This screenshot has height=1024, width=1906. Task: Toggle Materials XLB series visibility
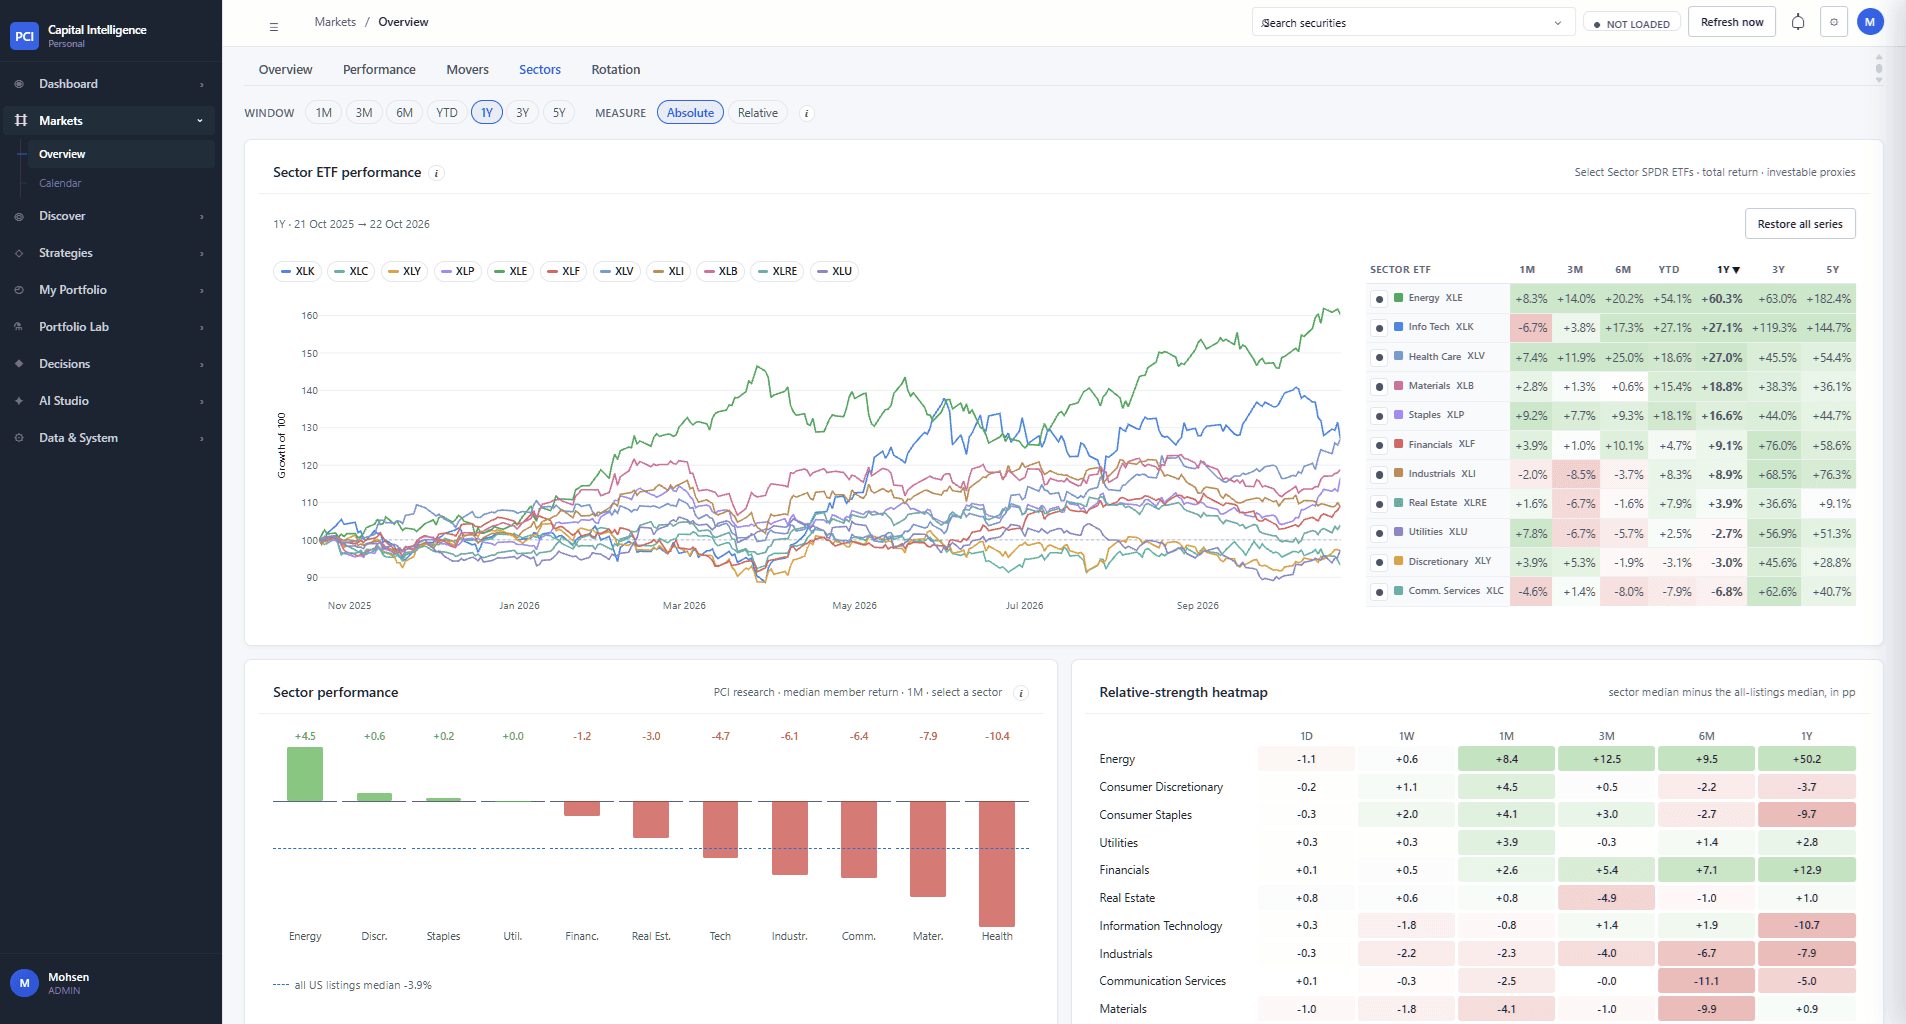pos(1379,387)
